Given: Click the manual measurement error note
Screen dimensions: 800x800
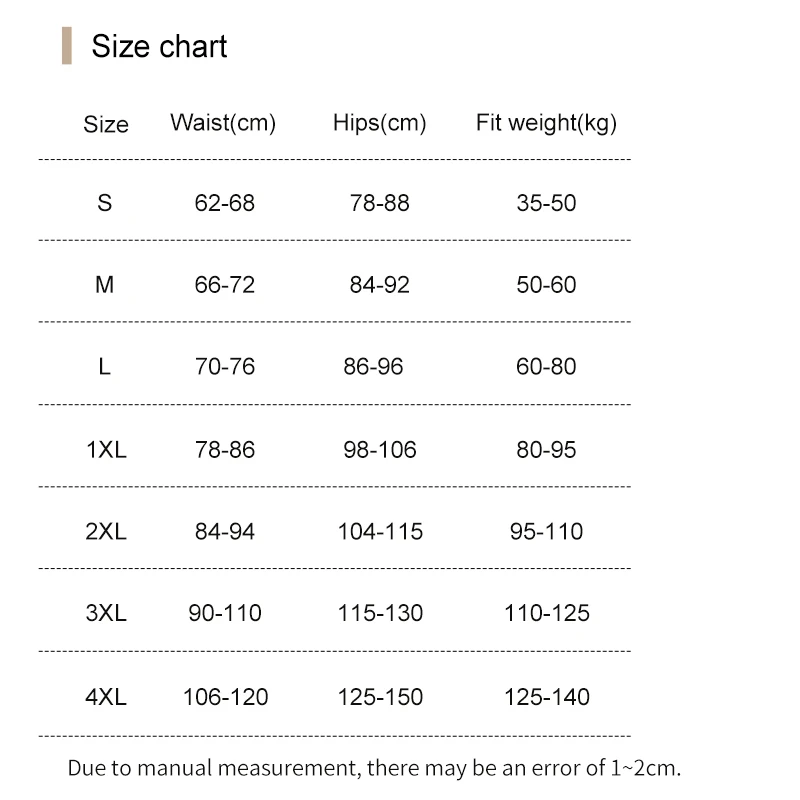Looking at the screenshot, I should click(x=374, y=769).
